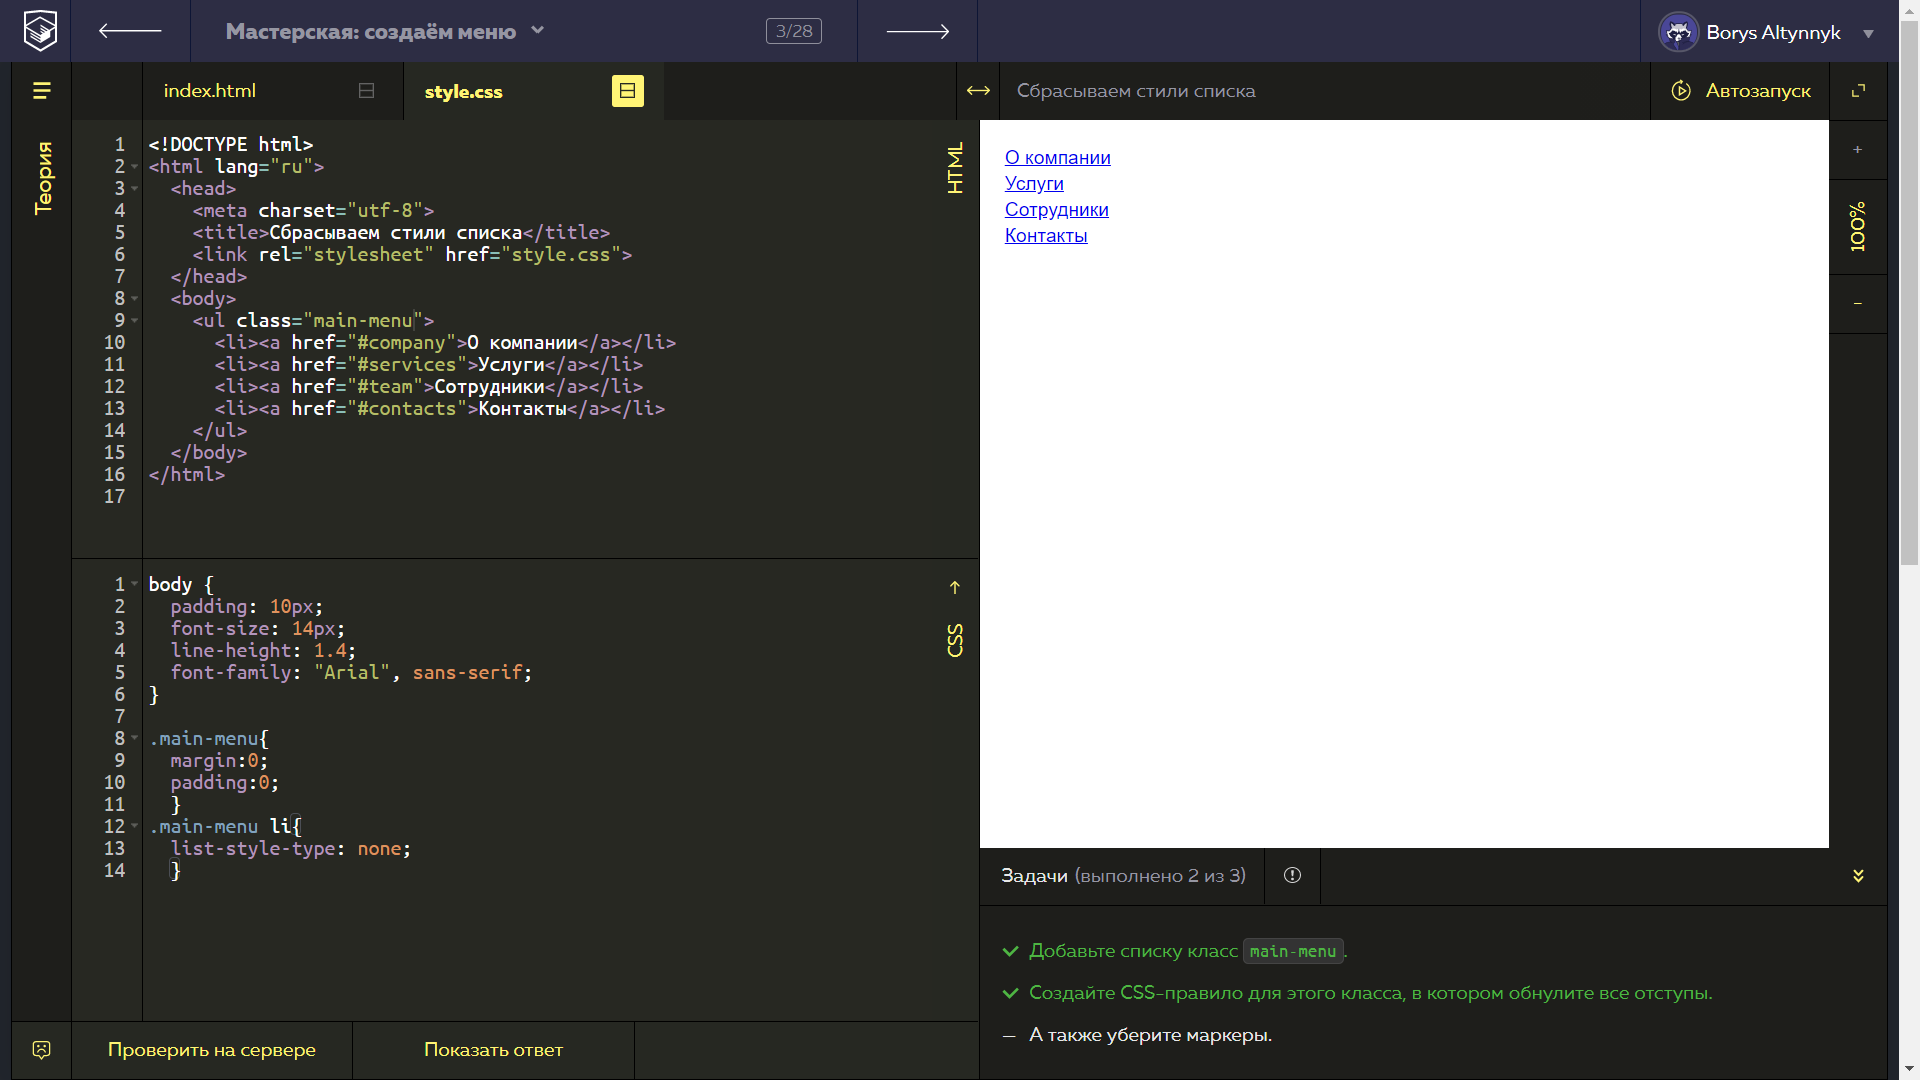Click the horizontal resize arrows icon

(x=978, y=91)
